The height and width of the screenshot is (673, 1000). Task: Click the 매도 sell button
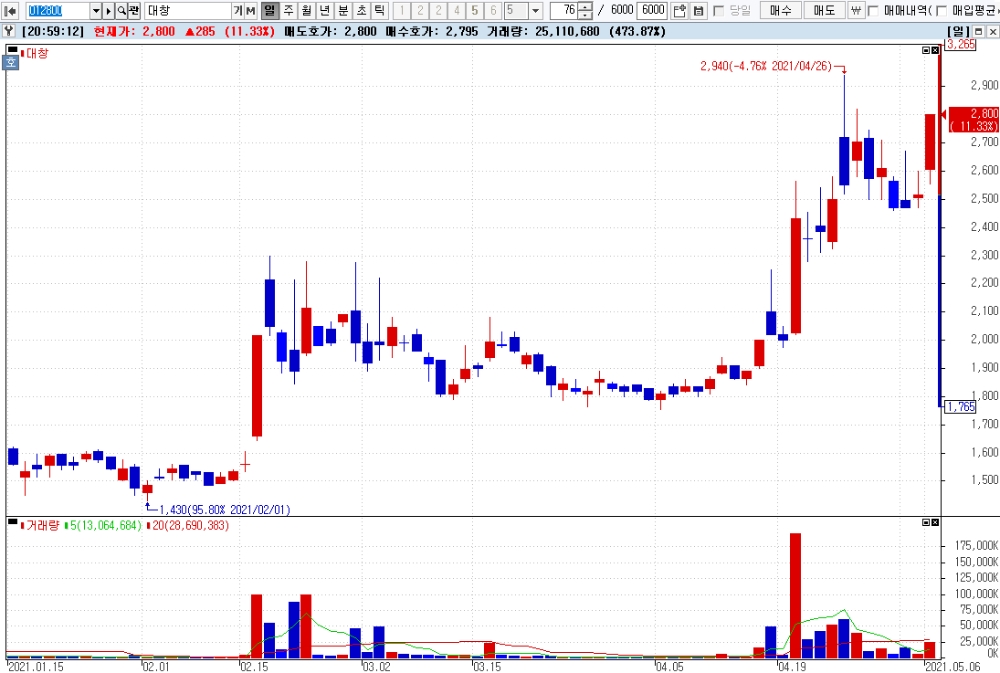click(x=824, y=10)
